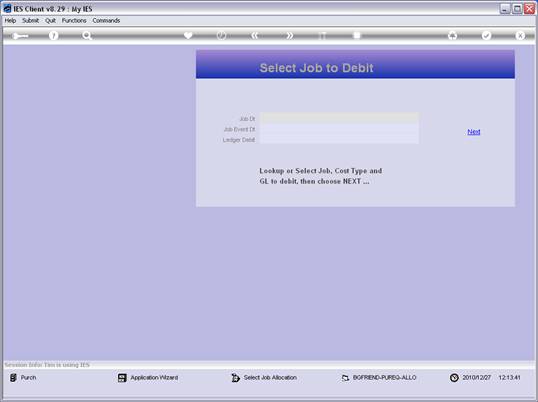Open the Help menu

coord(10,21)
